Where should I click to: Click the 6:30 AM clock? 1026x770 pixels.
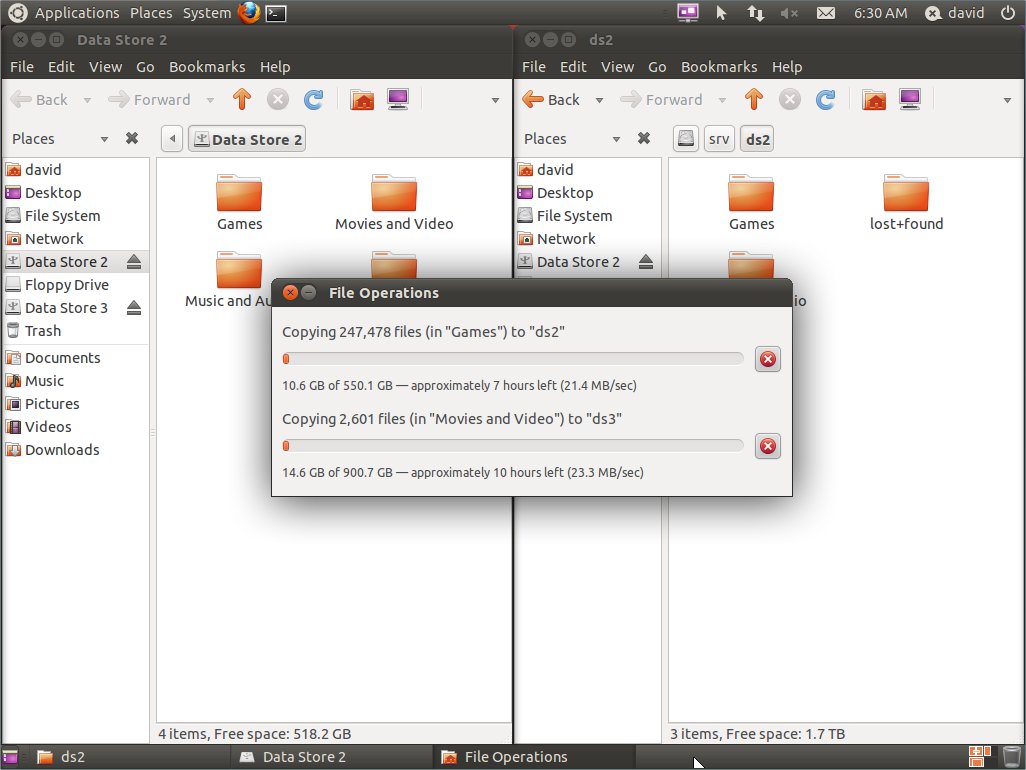click(880, 13)
